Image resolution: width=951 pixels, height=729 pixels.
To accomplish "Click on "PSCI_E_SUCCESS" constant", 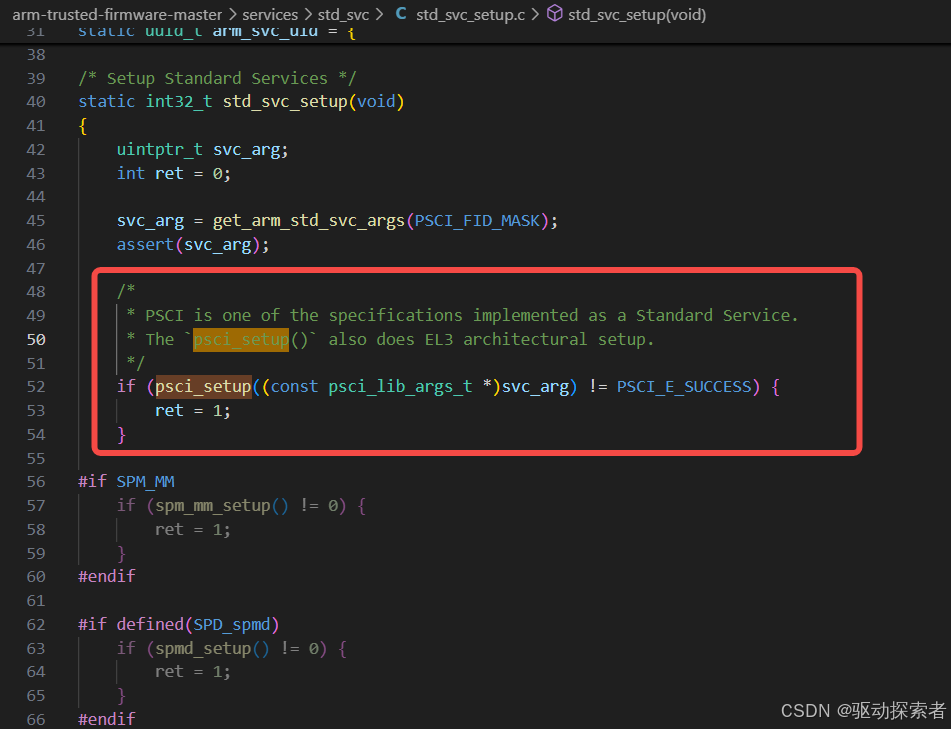I will [x=684, y=387].
